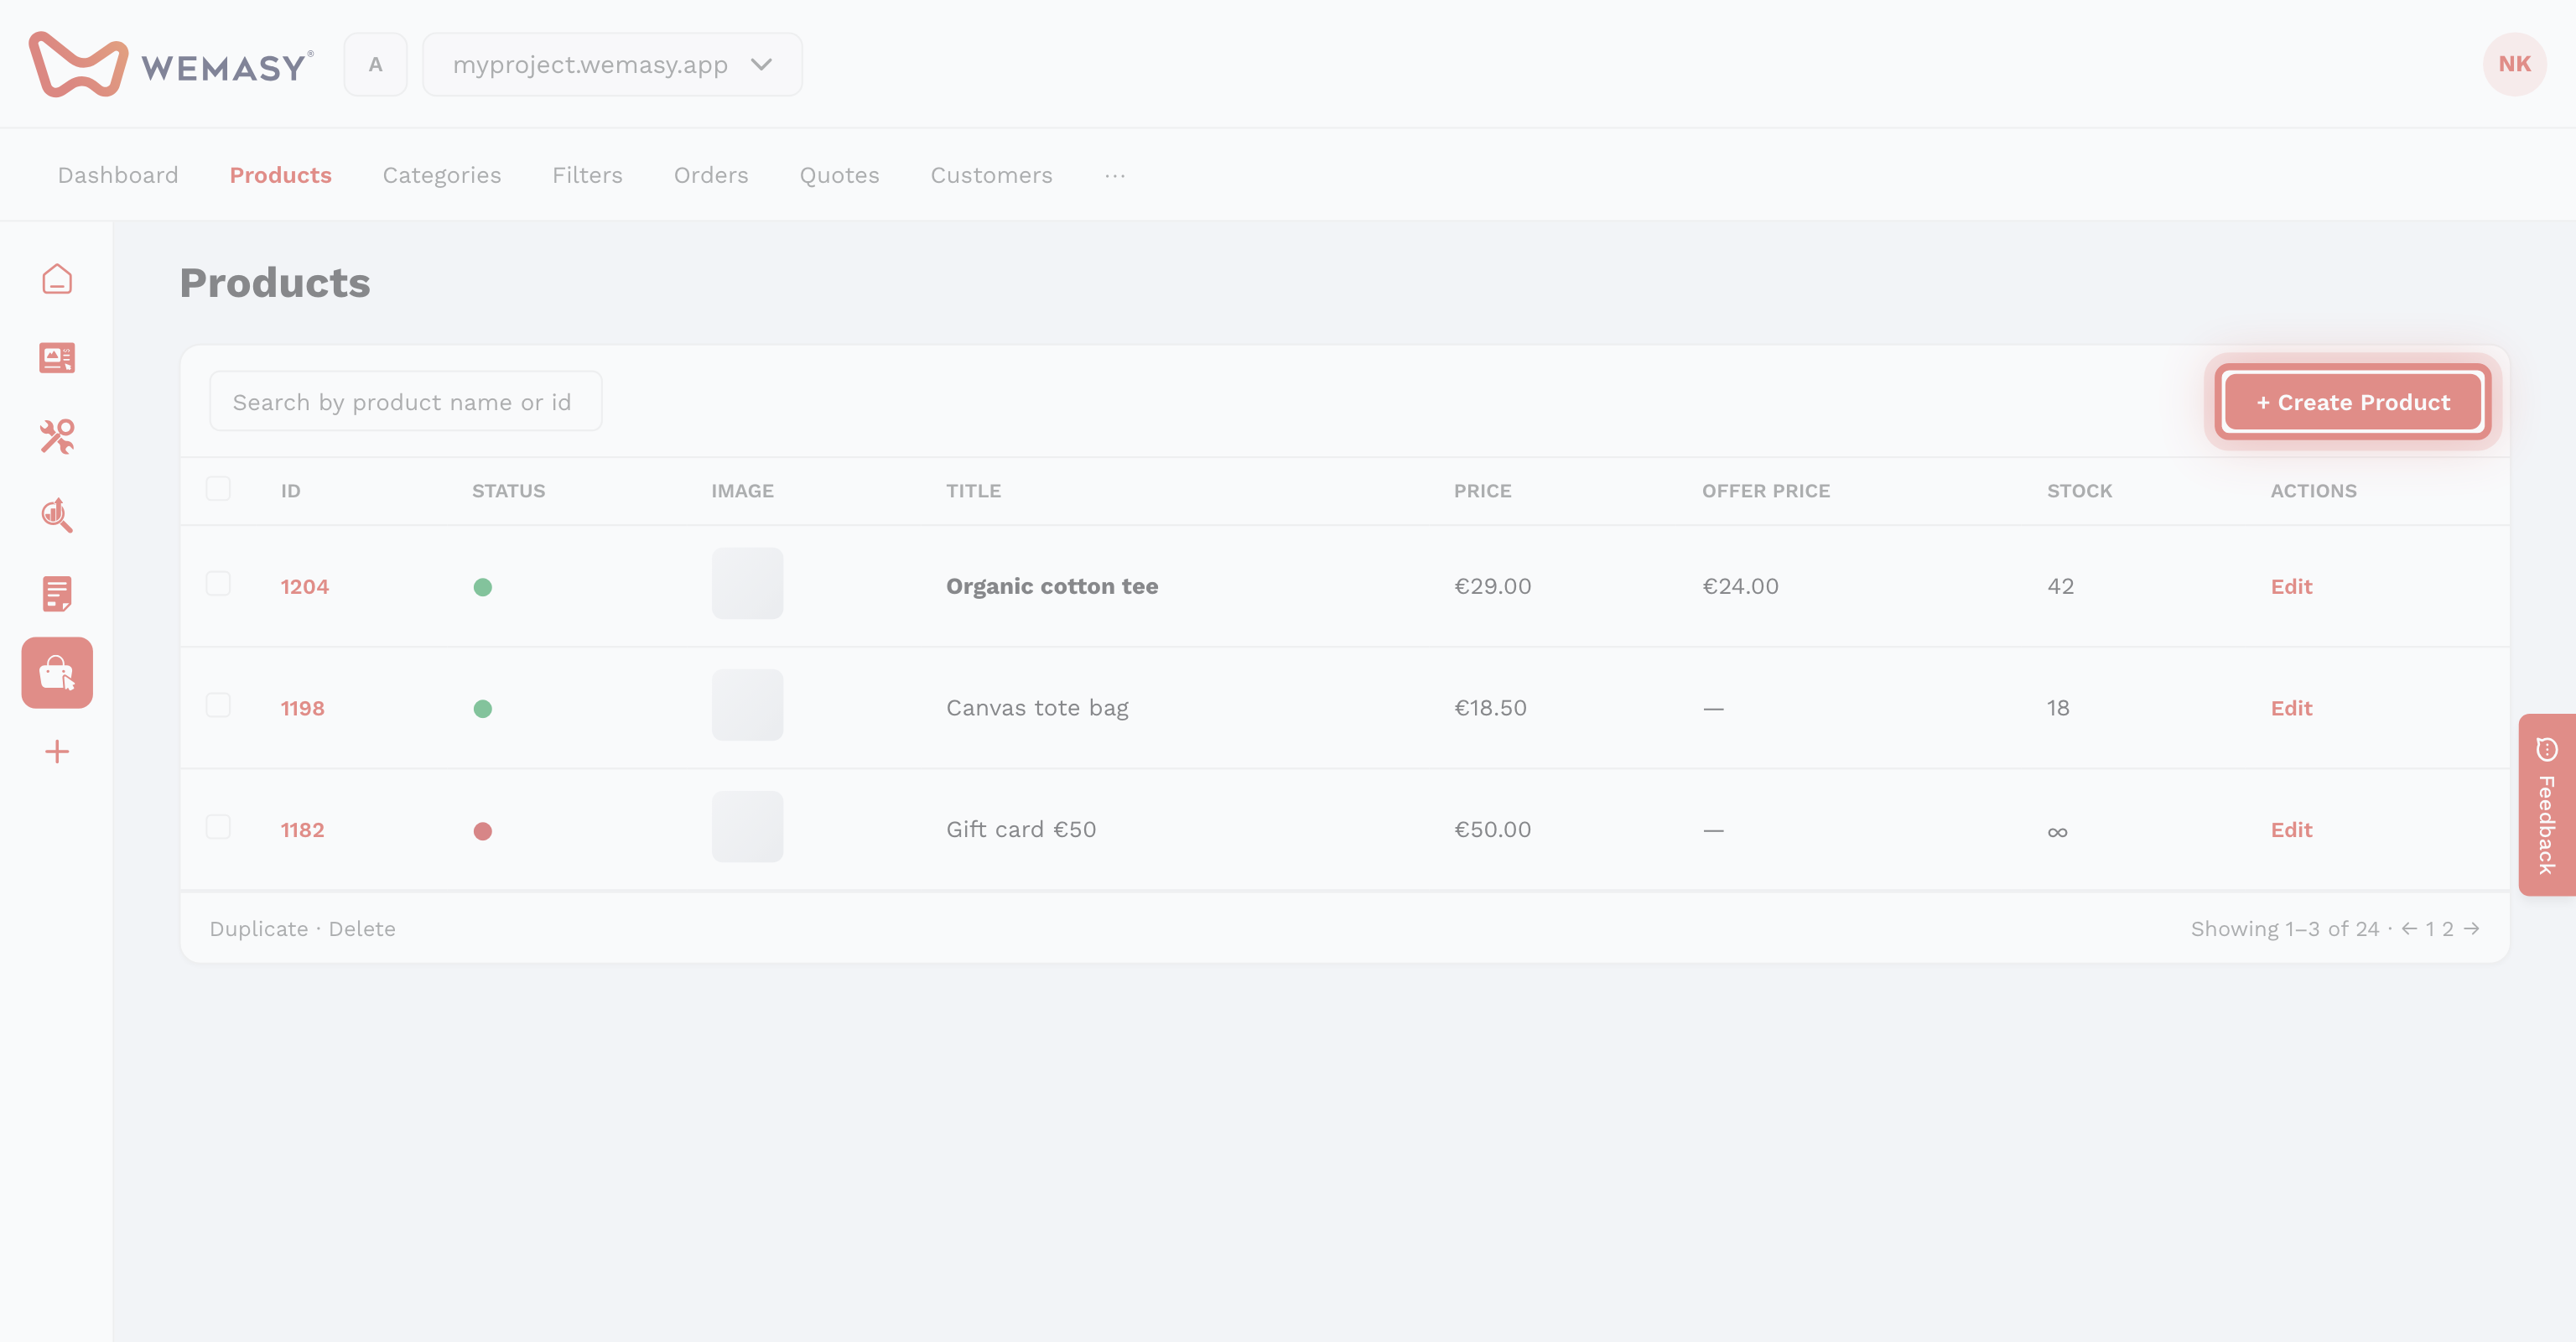
Task: Click the Wemasy logo
Action: click(171, 64)
